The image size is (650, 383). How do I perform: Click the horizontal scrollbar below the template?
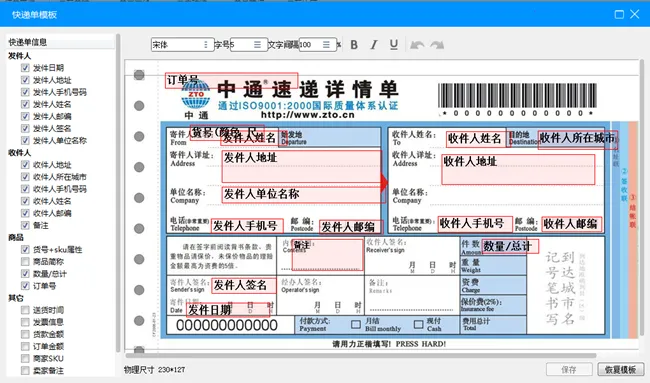361,355
